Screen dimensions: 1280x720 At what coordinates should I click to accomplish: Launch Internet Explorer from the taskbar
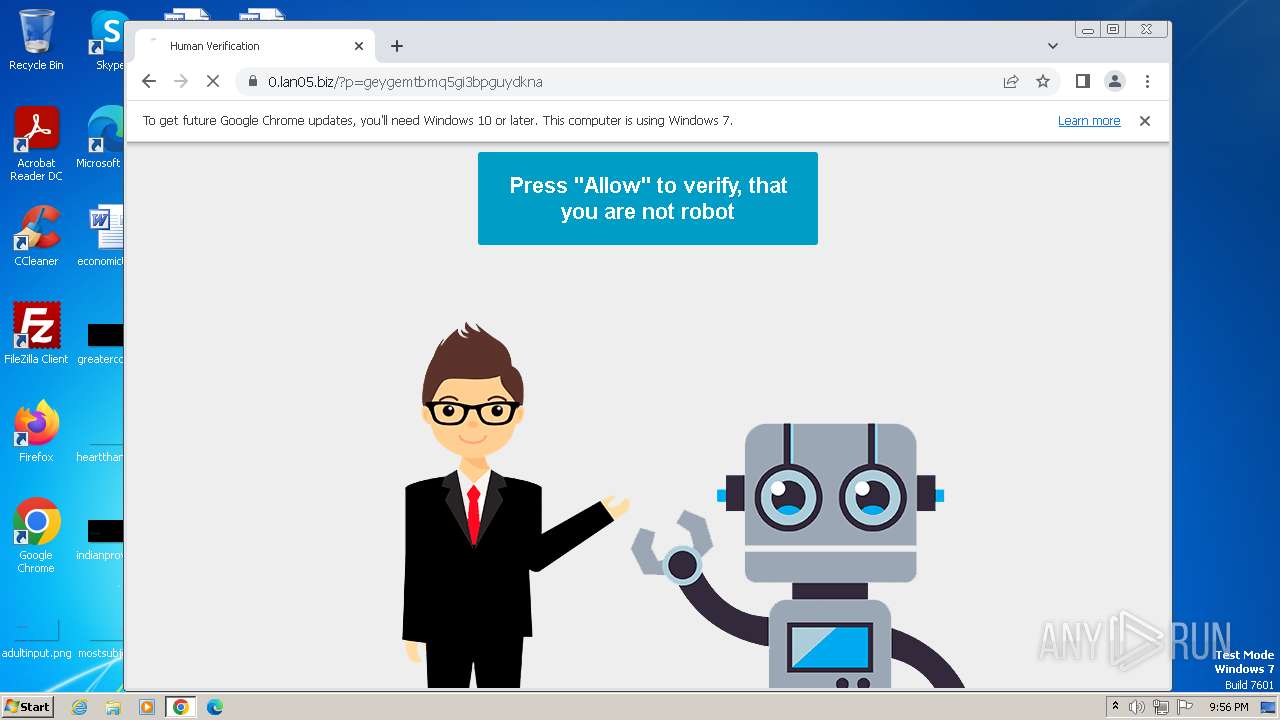pyautogui.click(x=79, y=707)
